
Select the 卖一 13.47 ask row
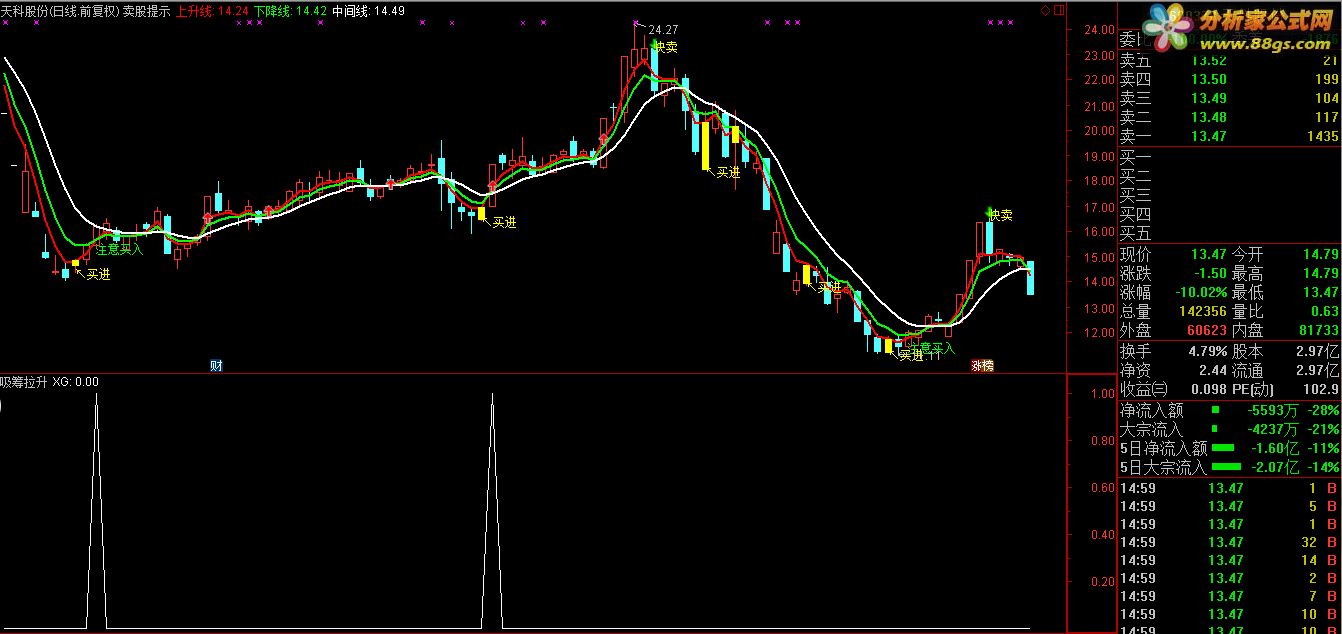click(1229, 136)
